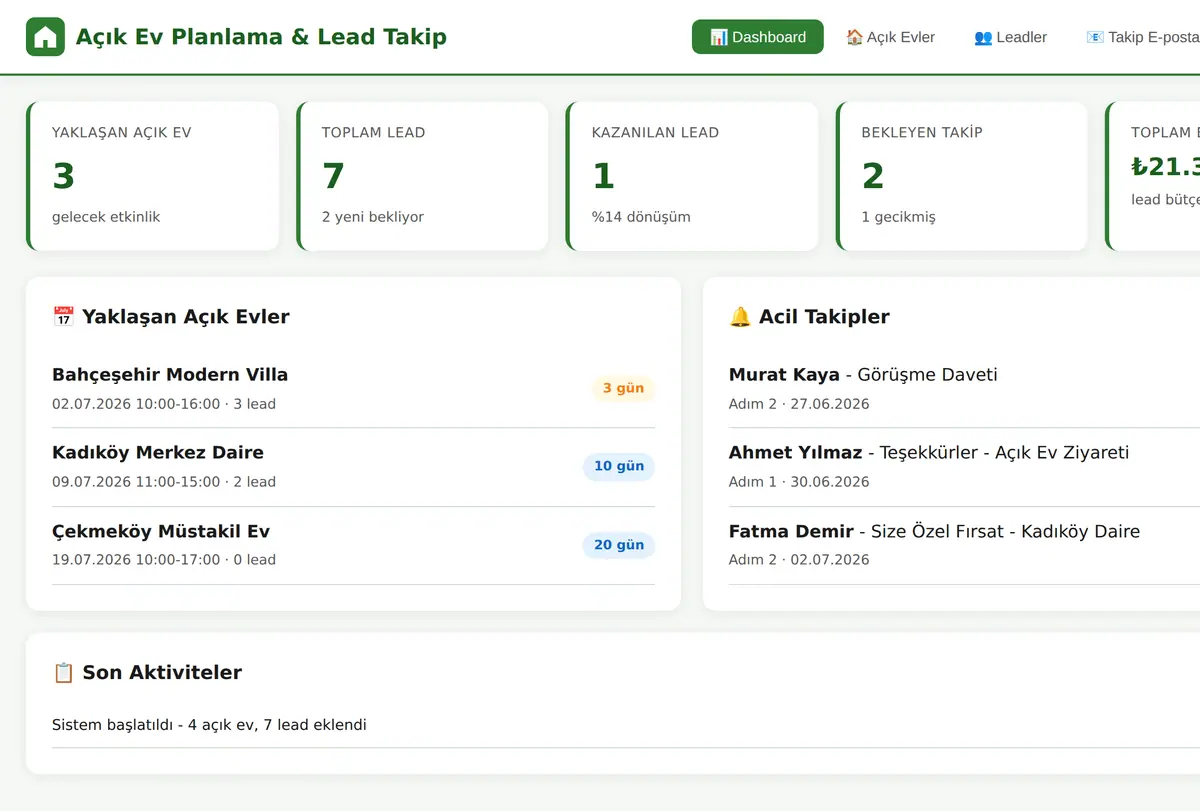Click the text gelecek etkinlik
This screenshot has width=1200, height=811.
(x=106, y=217)
